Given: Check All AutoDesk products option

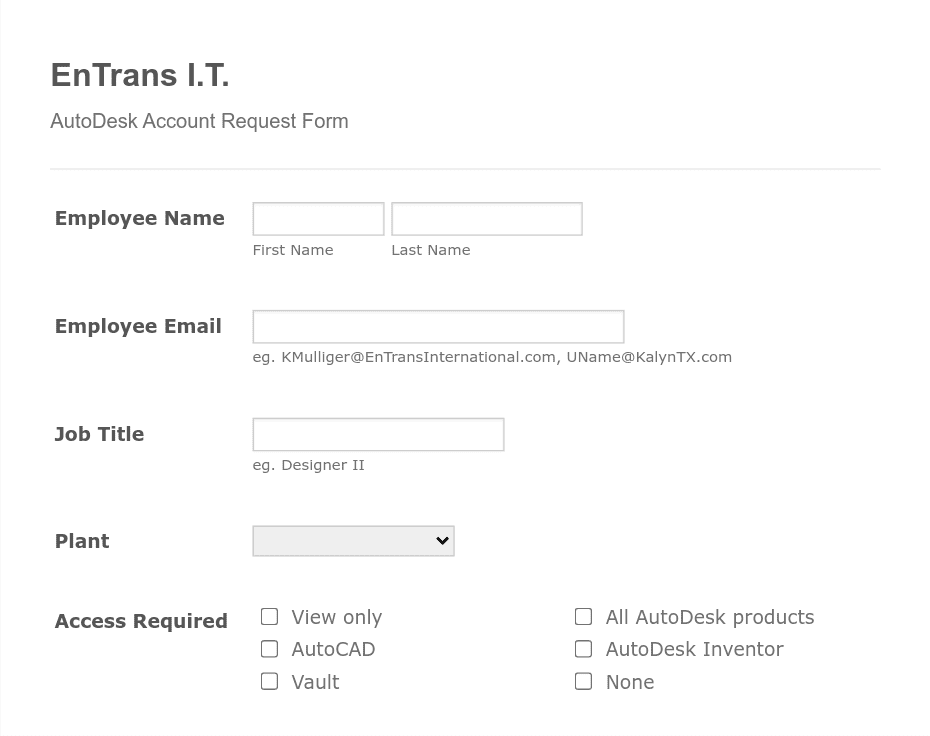Looking at the screenshot, I should click(584, 617).
